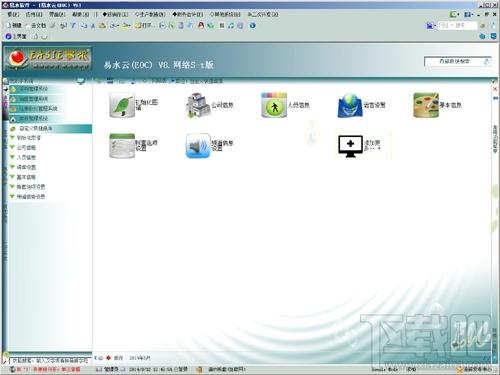Click the bottom-left quick search input field
Viewport: 500px width, 375px height.
(x=50, y=361)
